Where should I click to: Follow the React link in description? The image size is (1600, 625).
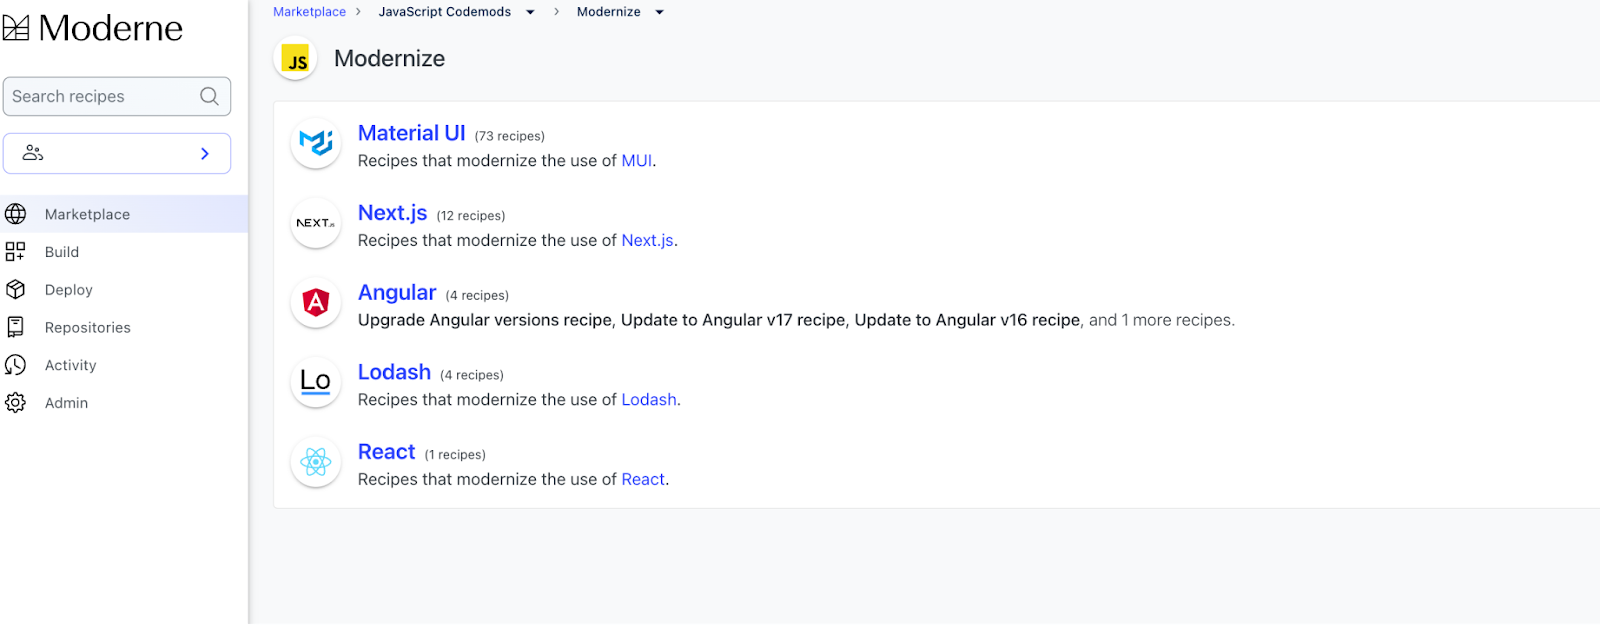tap(643, 480)
